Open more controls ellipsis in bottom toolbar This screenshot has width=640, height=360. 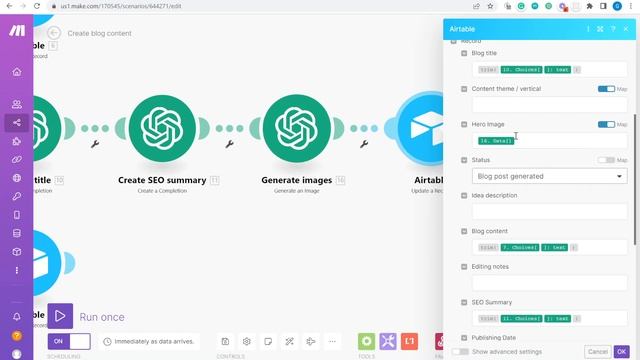(x=332, y=341)
